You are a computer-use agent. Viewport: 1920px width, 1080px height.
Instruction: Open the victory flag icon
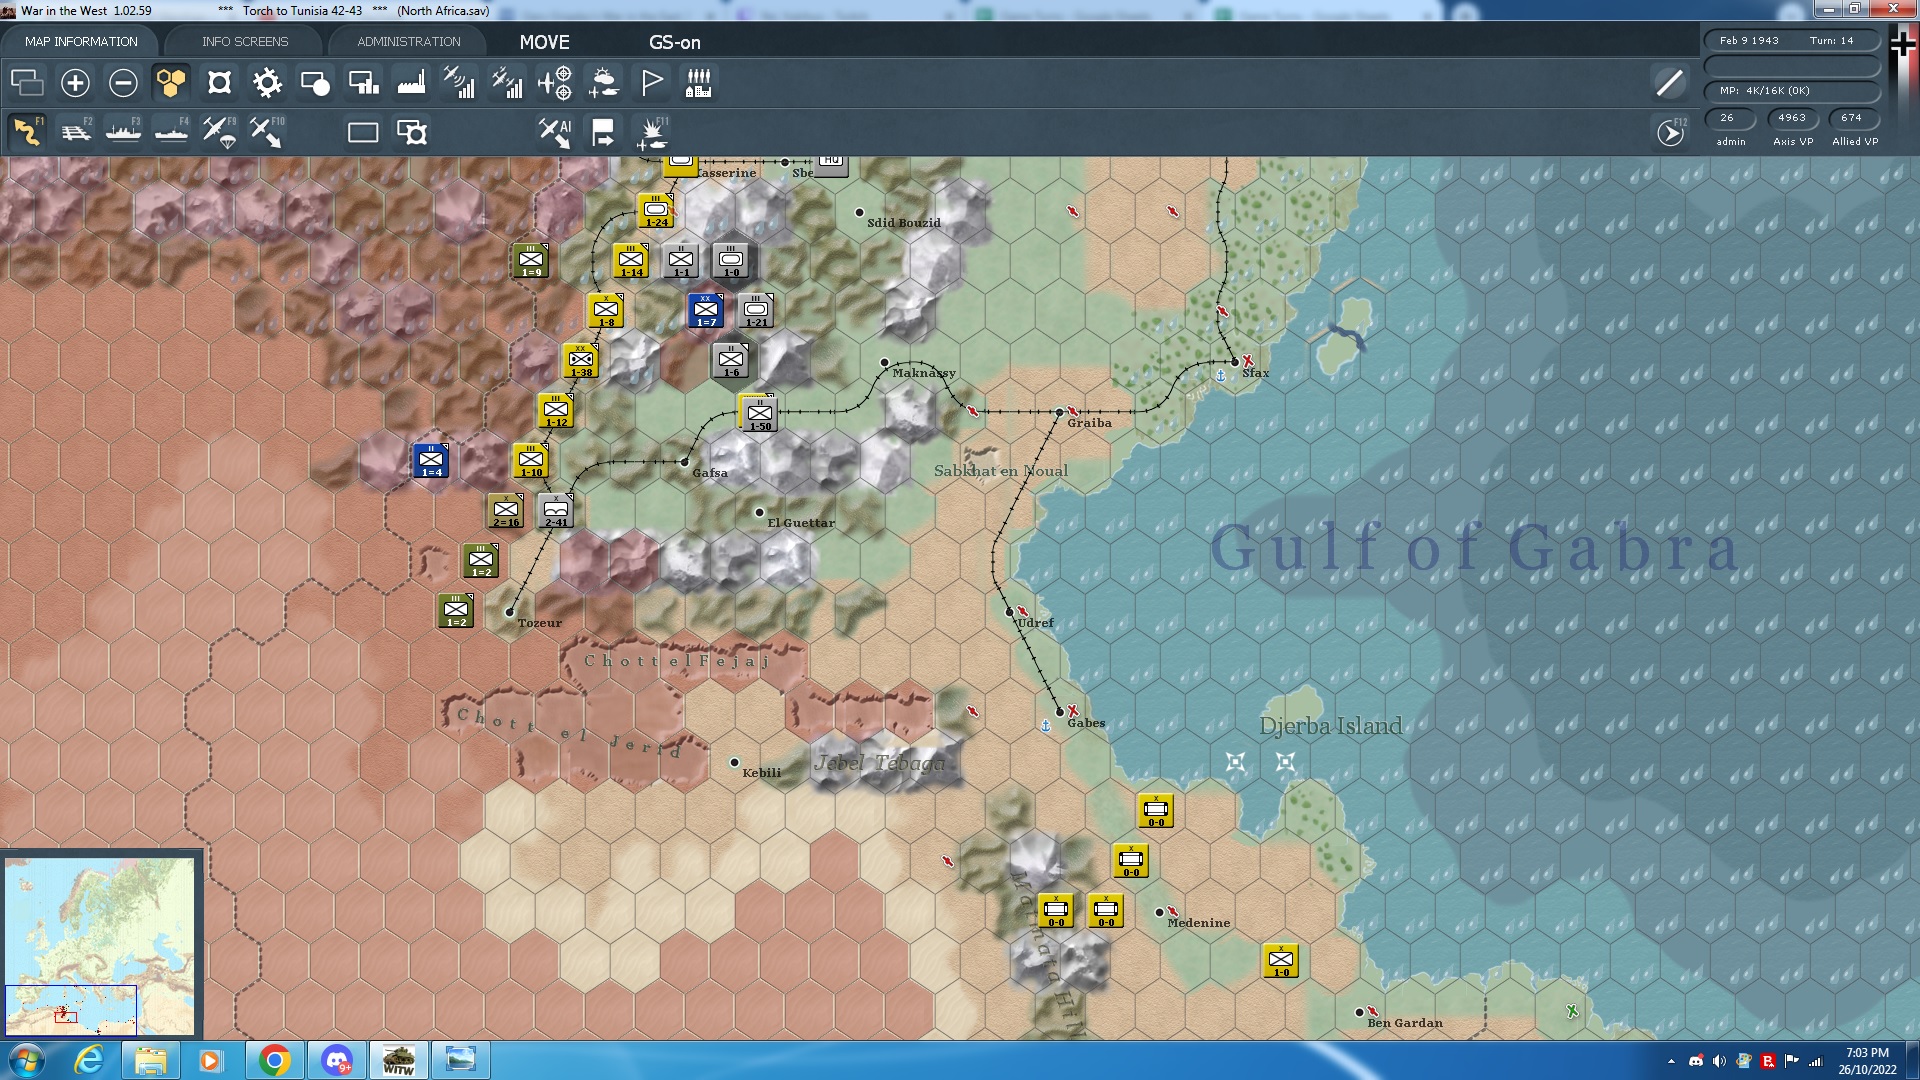click(x=651, y=83)
